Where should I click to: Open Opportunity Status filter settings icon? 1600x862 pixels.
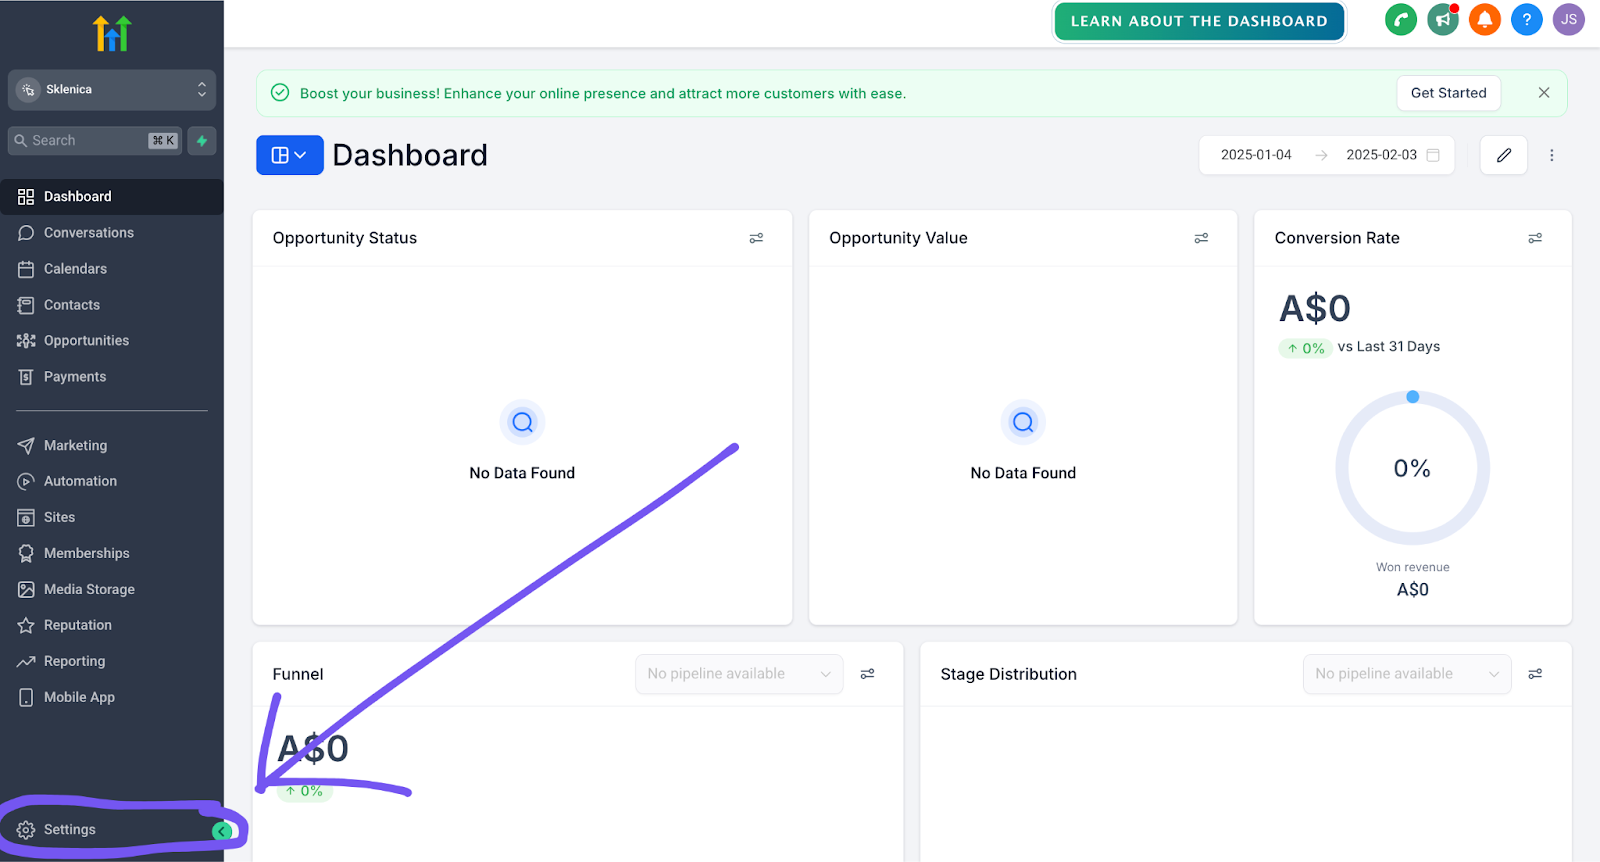[756, 238]
